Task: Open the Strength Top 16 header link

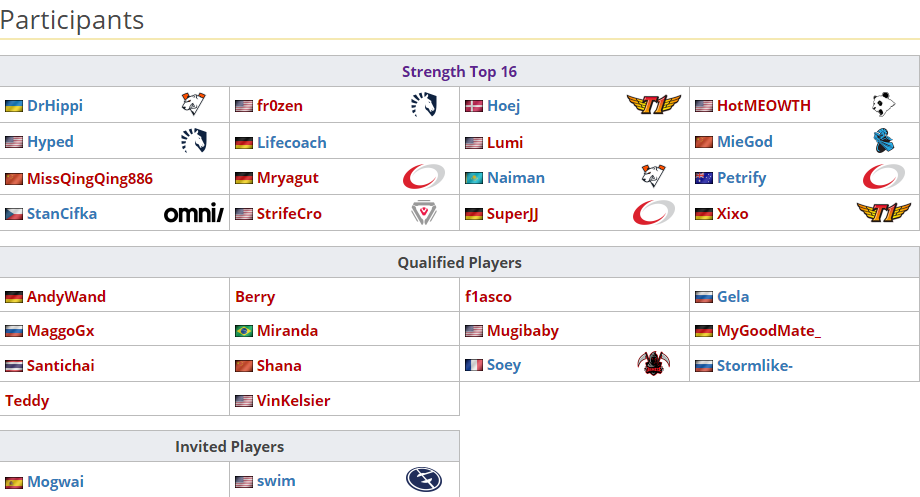Action: coord(459,71)
